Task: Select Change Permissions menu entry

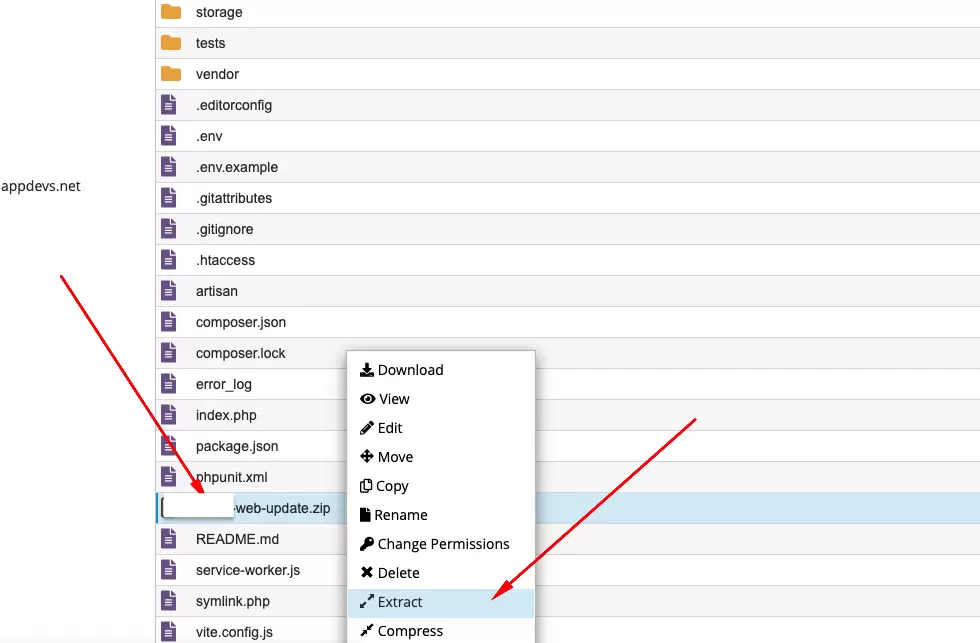Action: (x=443, y=544)
